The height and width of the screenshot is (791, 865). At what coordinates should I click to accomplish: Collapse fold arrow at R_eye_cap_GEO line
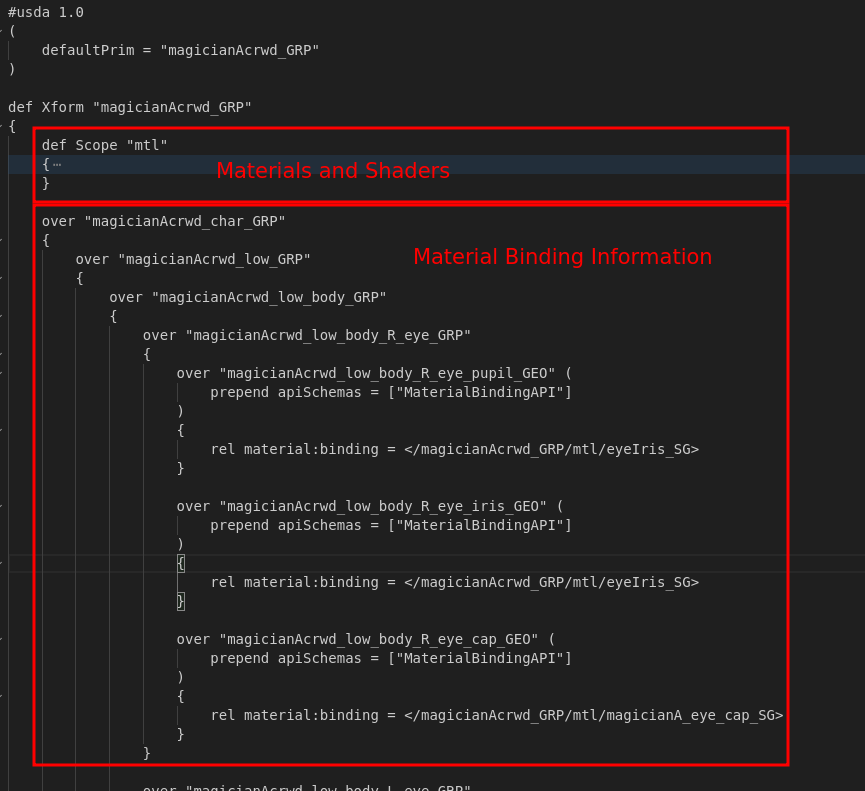(2, 639)
